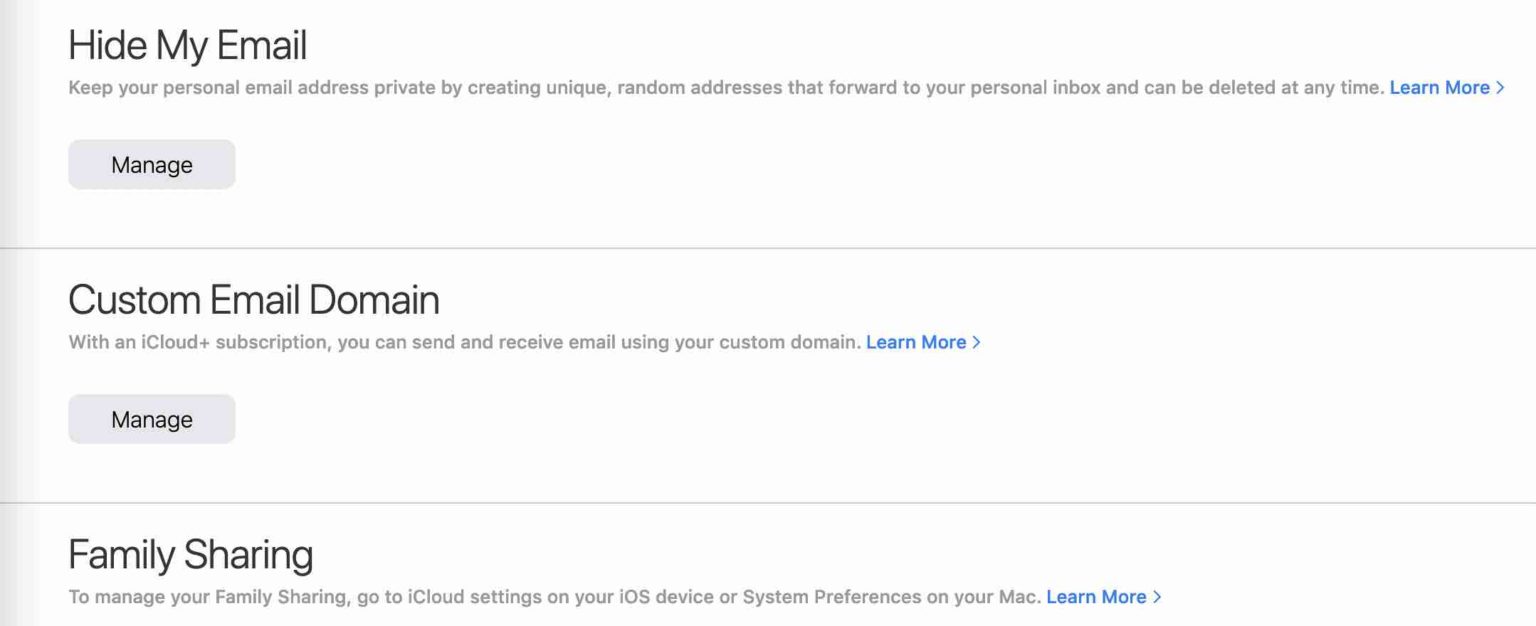Select the Hide My Email section heading

tap(187, 44)
